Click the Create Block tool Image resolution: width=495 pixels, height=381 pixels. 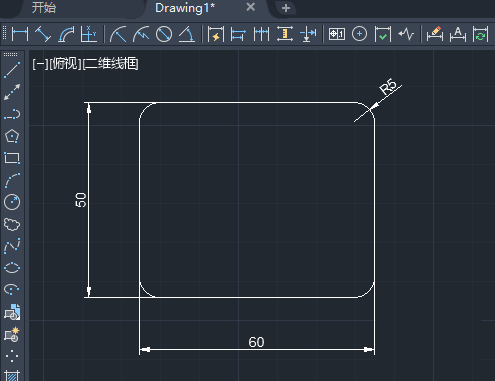click(x=12, y=334)
